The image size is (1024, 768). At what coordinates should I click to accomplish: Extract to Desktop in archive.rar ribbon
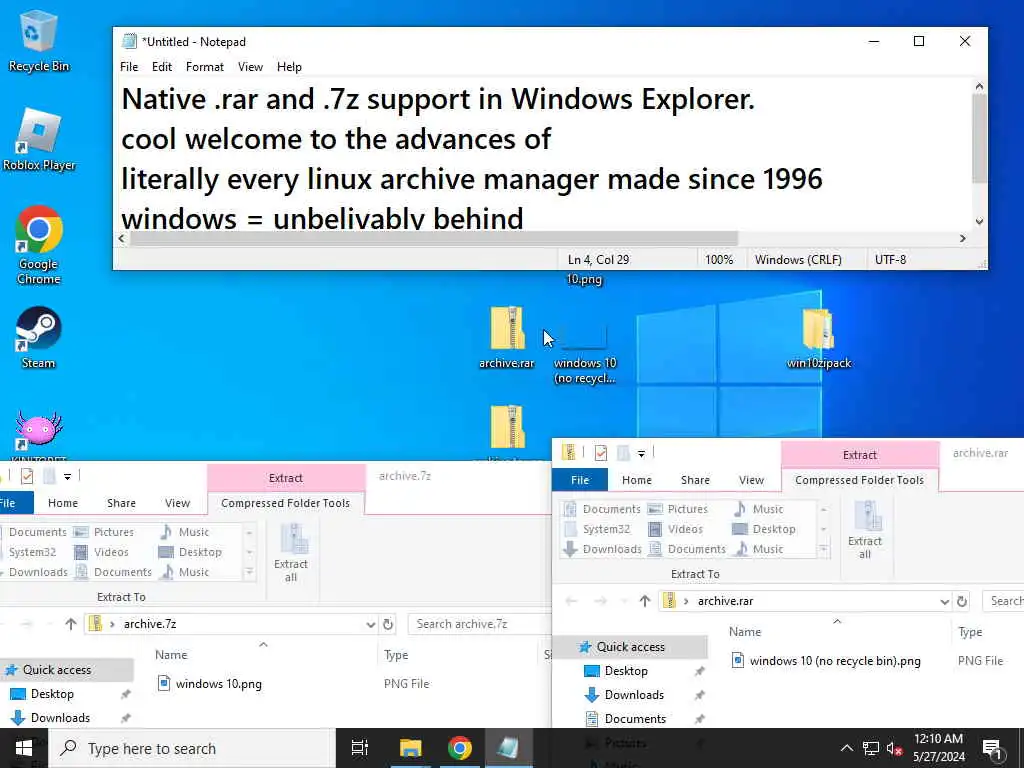764,529
